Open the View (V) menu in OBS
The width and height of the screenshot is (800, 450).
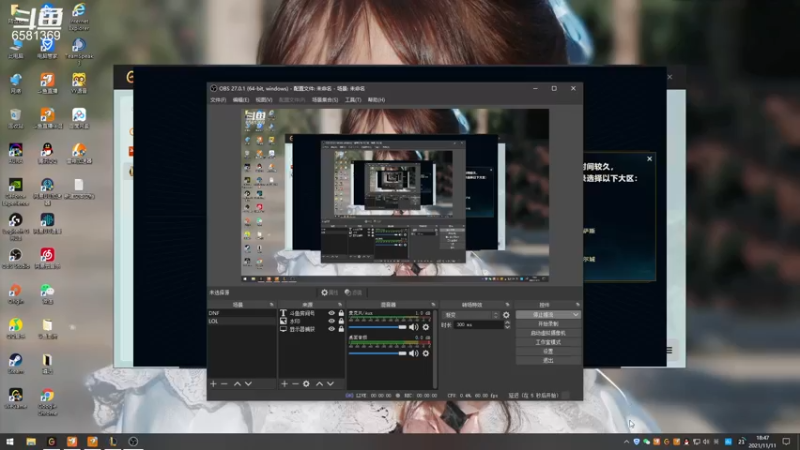coord(264,100)
